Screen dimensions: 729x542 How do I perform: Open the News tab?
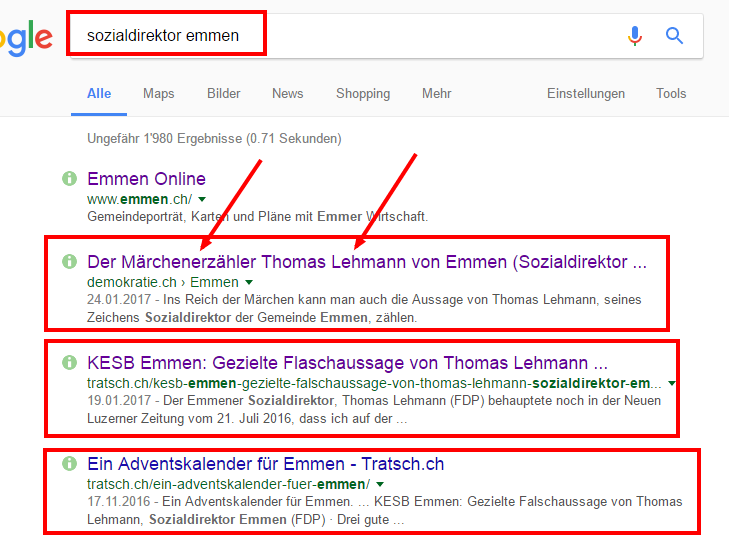coord(288,93)
